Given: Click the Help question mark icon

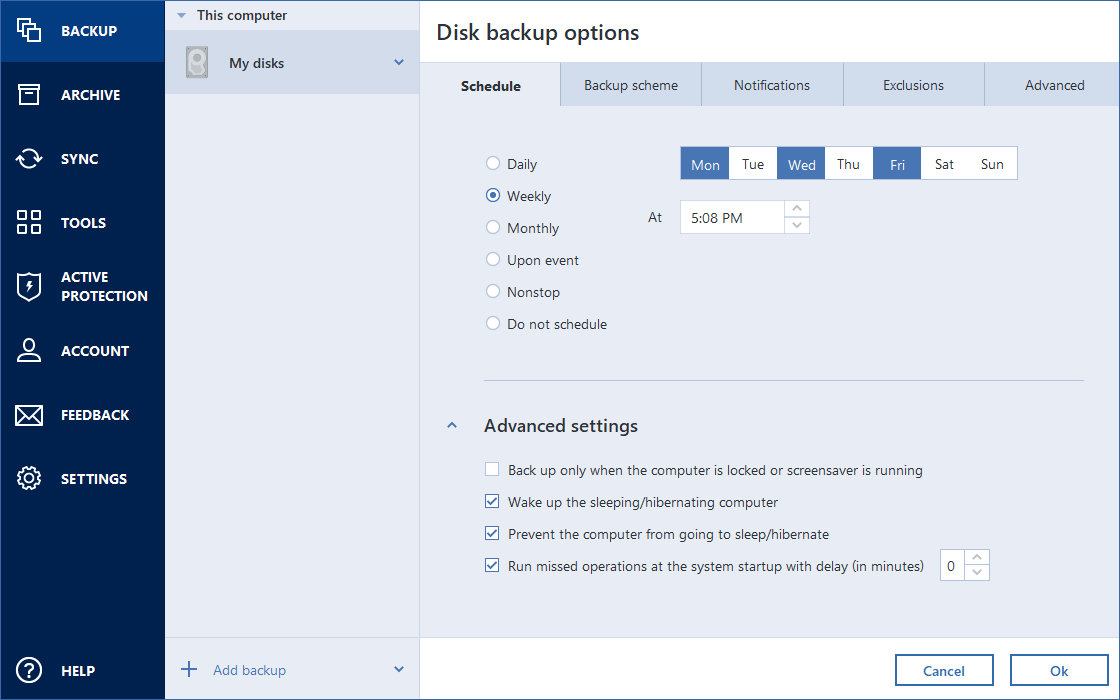Looking at the screenshot, I should click(x=29, y=671).
